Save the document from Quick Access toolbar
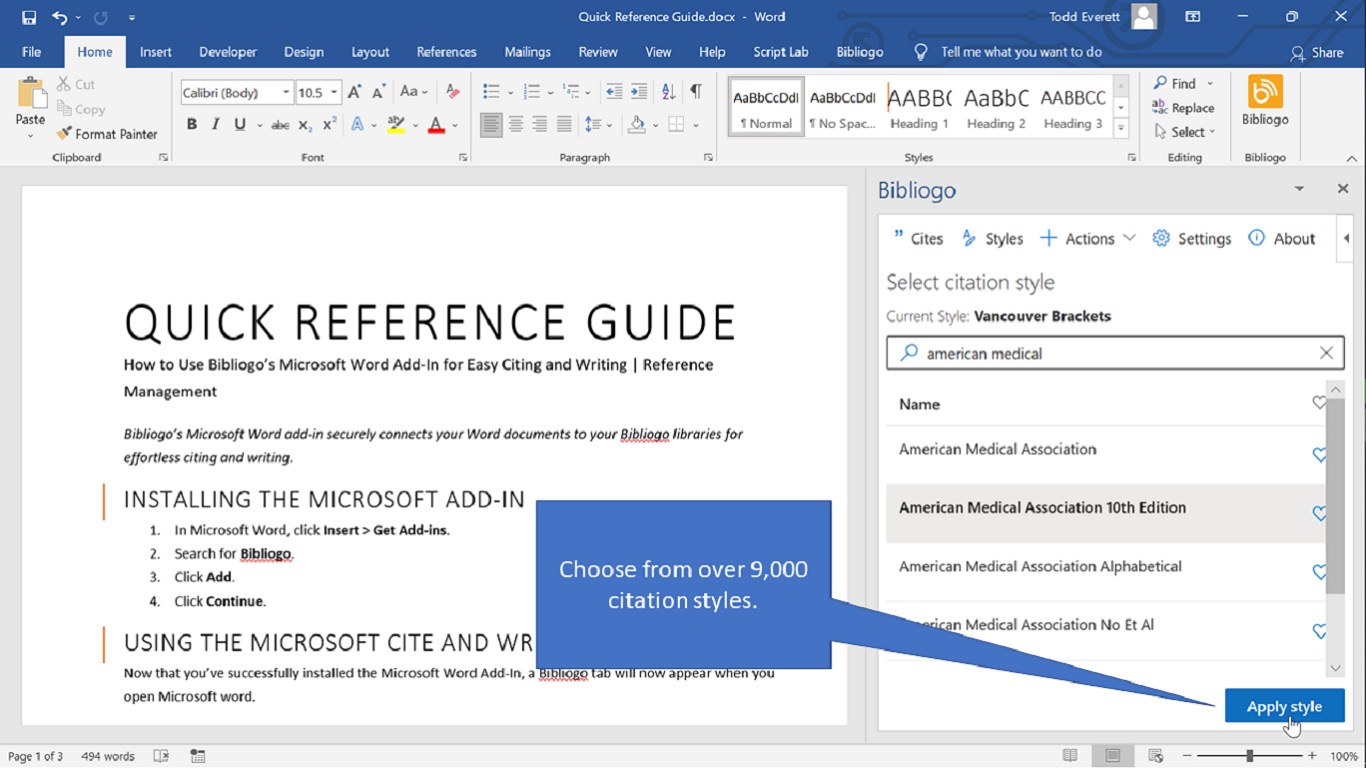 [x=28, y=17]
